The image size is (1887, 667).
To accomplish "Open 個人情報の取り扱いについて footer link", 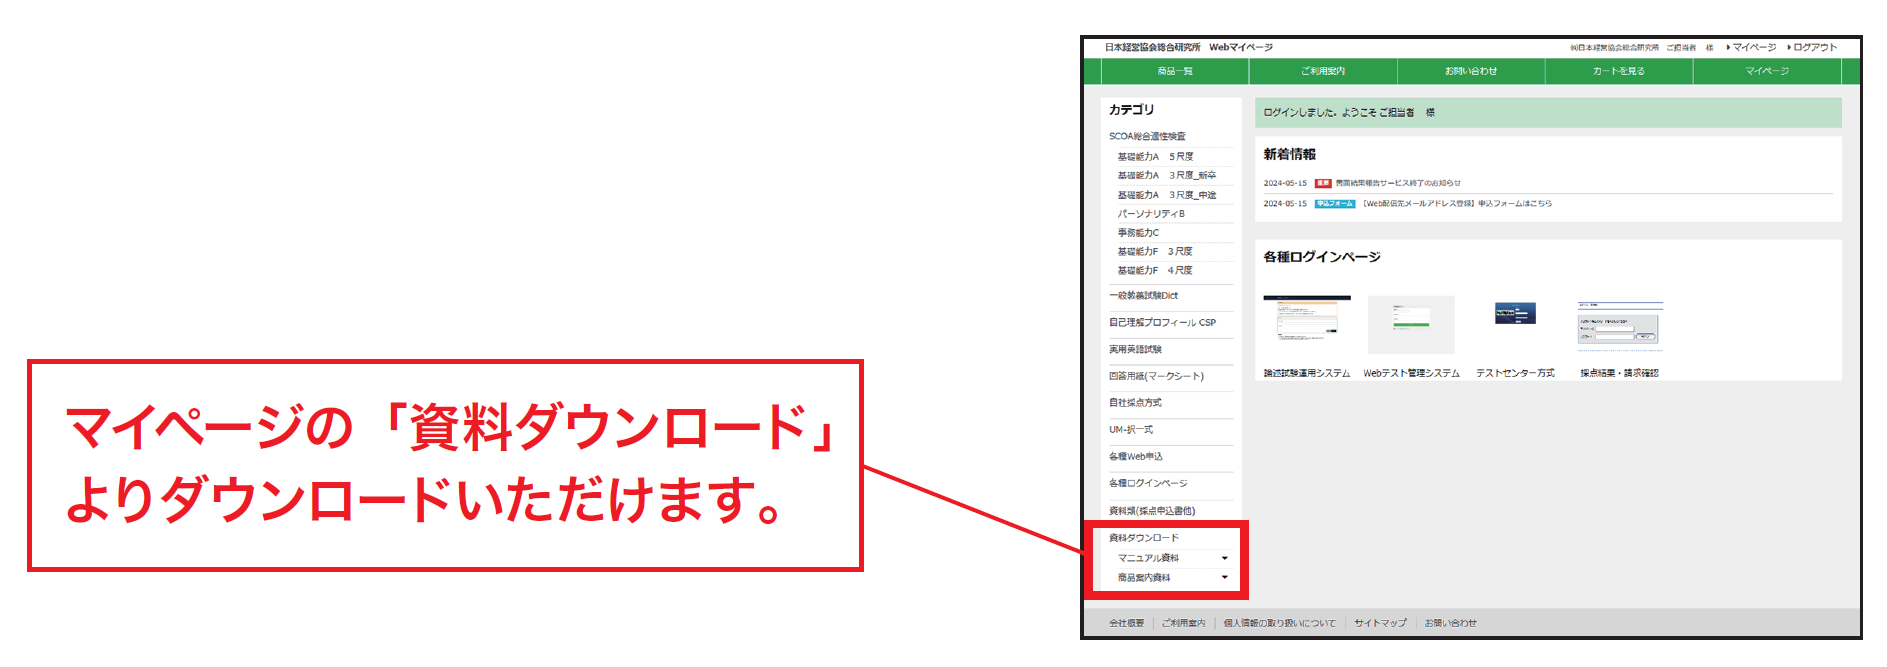I will pyautogui.click(x=1280, y=623).
